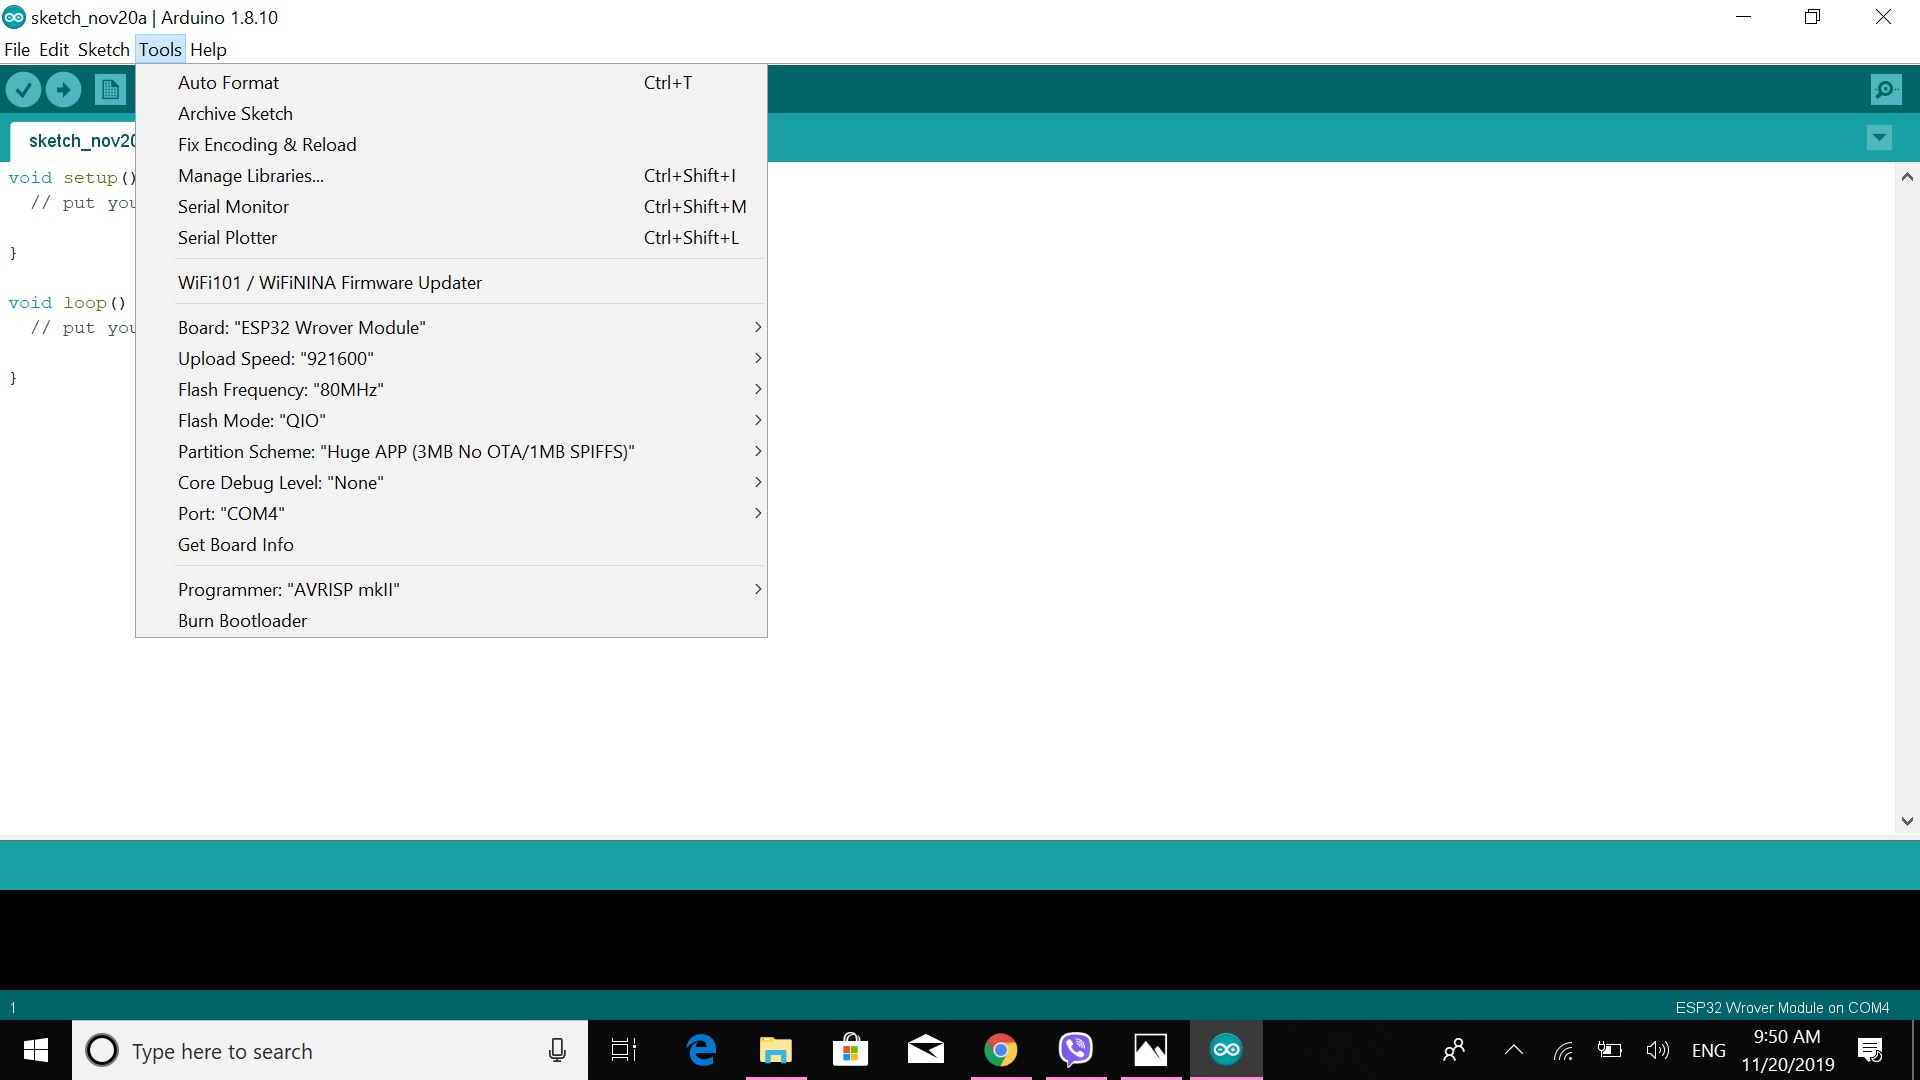The height and width of the screenshot is (1080, 1920).
Task: Click the ENG language indicator
Action: click(1709, 1051)
